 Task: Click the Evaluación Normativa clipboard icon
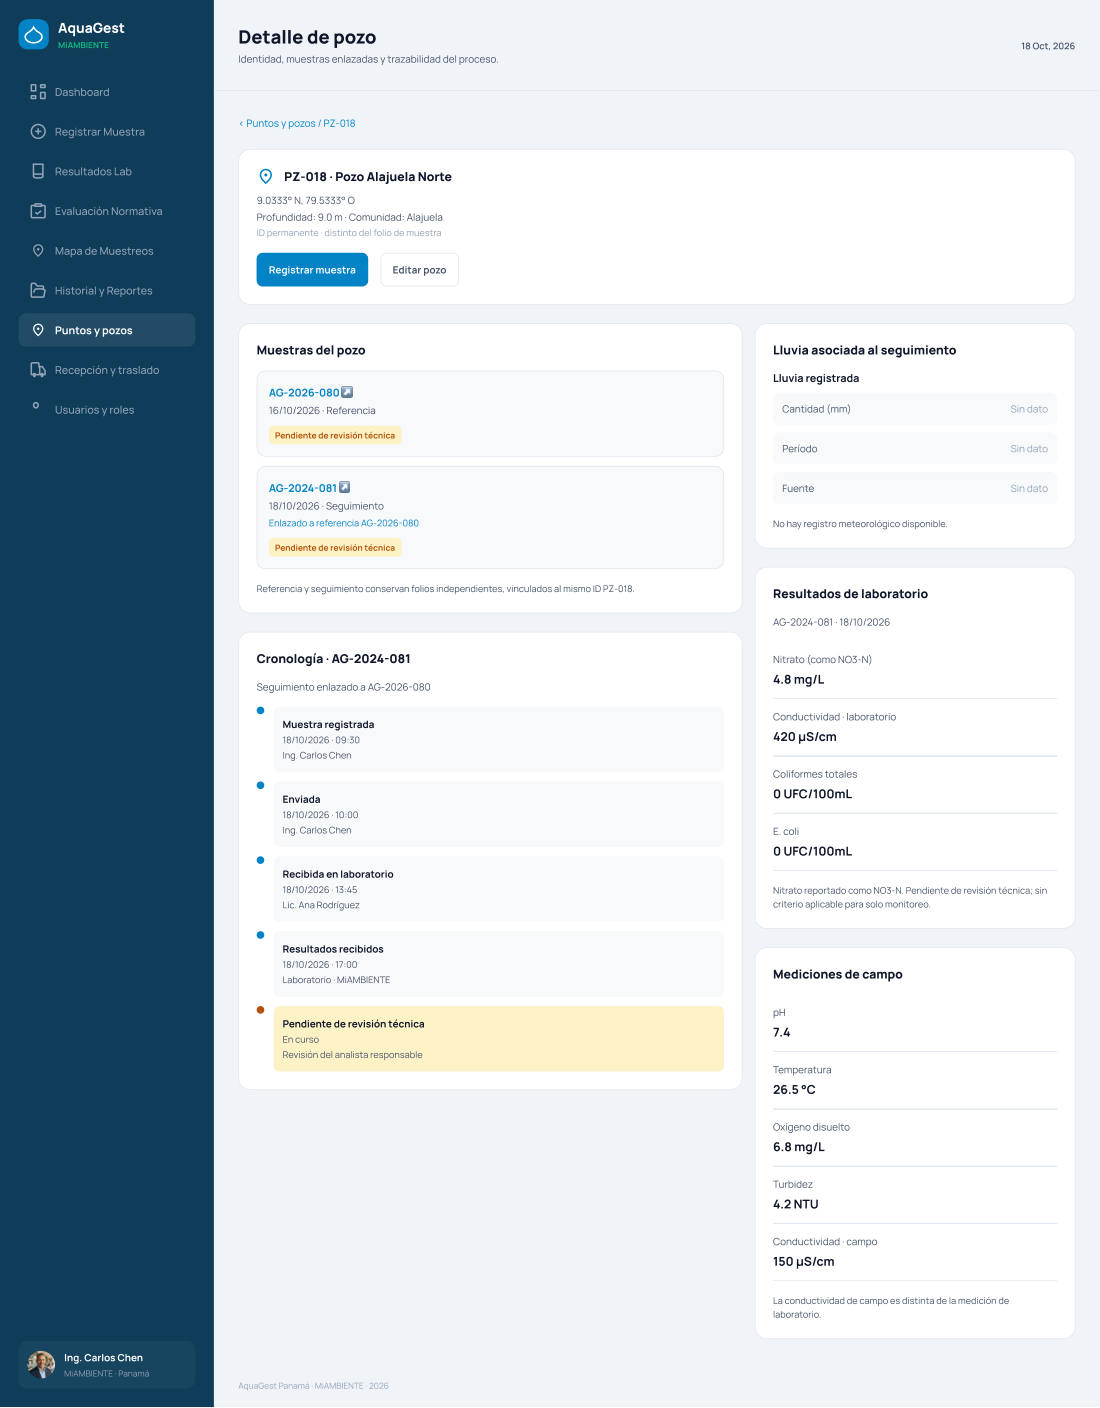point(38,211)
